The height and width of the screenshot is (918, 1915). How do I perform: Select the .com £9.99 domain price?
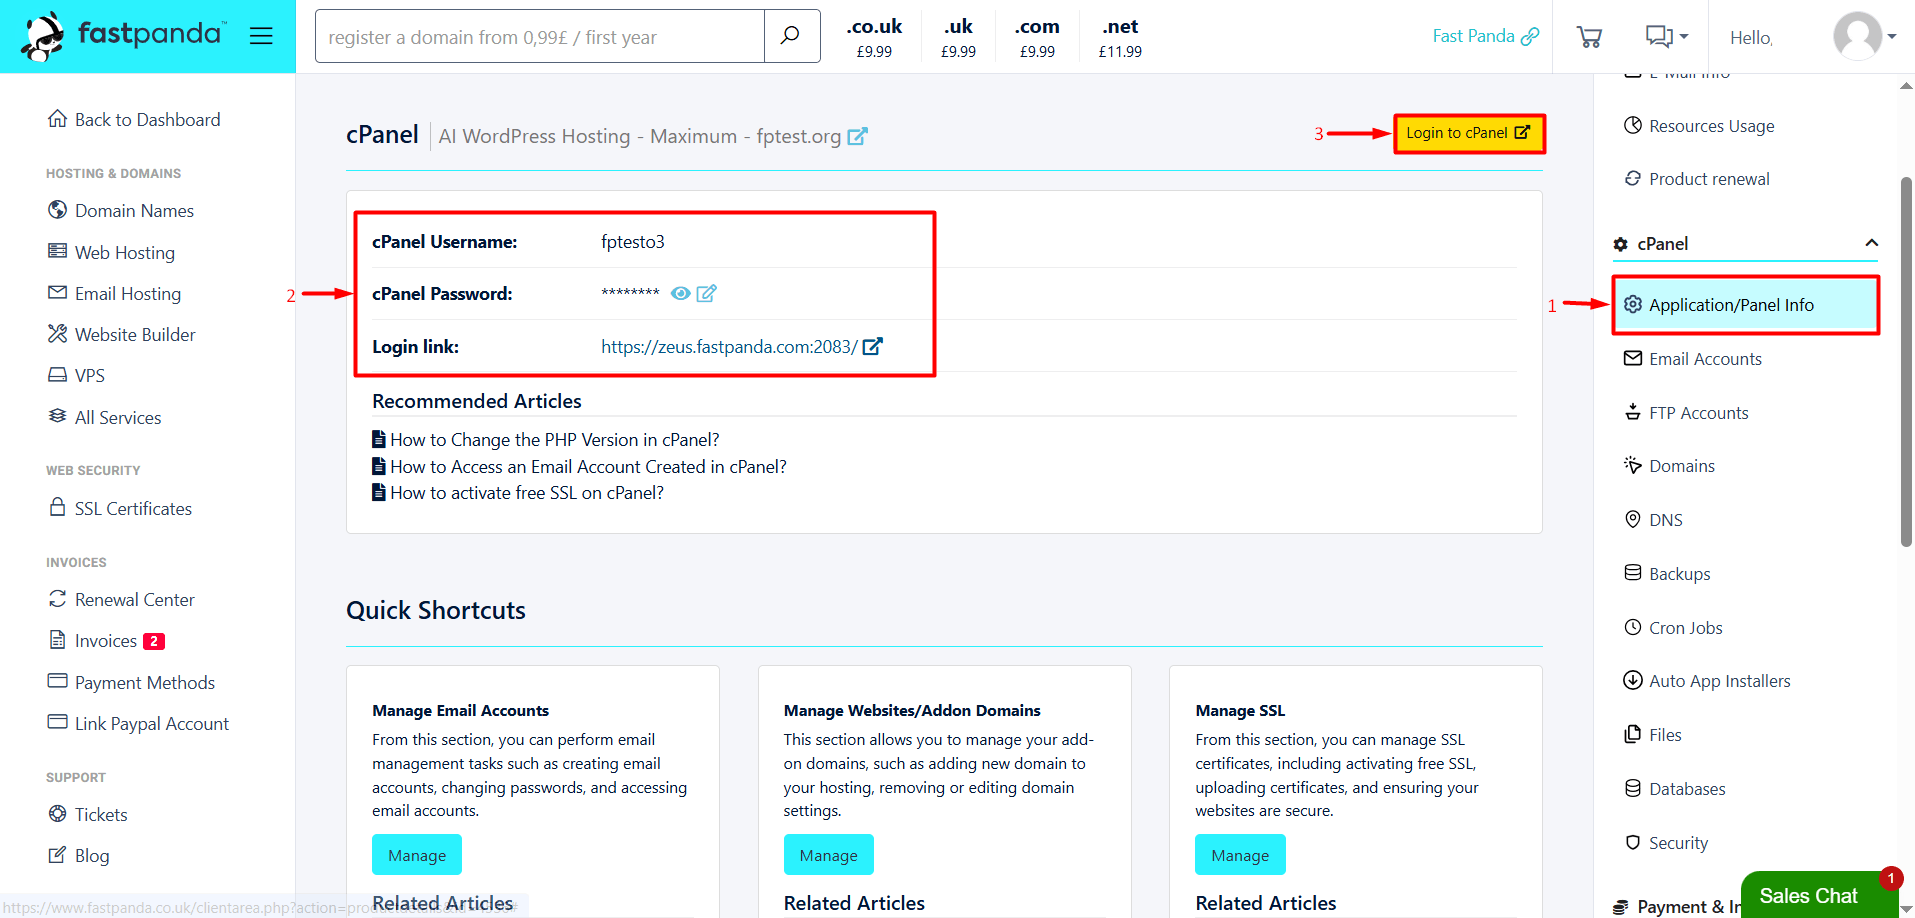(x=1037, y=37)
